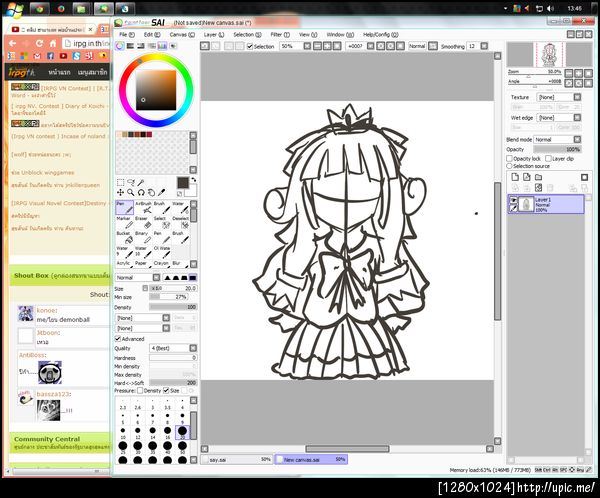Open the first [None] brush shape dropdown
The height and width of the screenshot is (498, 600).
click(142, 318)
